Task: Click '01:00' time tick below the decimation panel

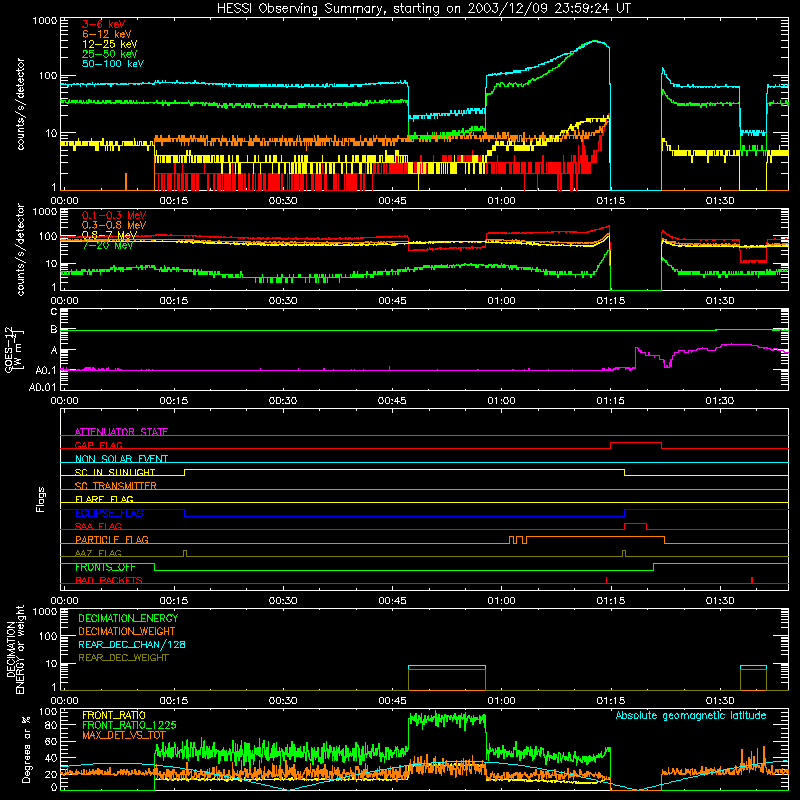Action: (x=502, y=701)
